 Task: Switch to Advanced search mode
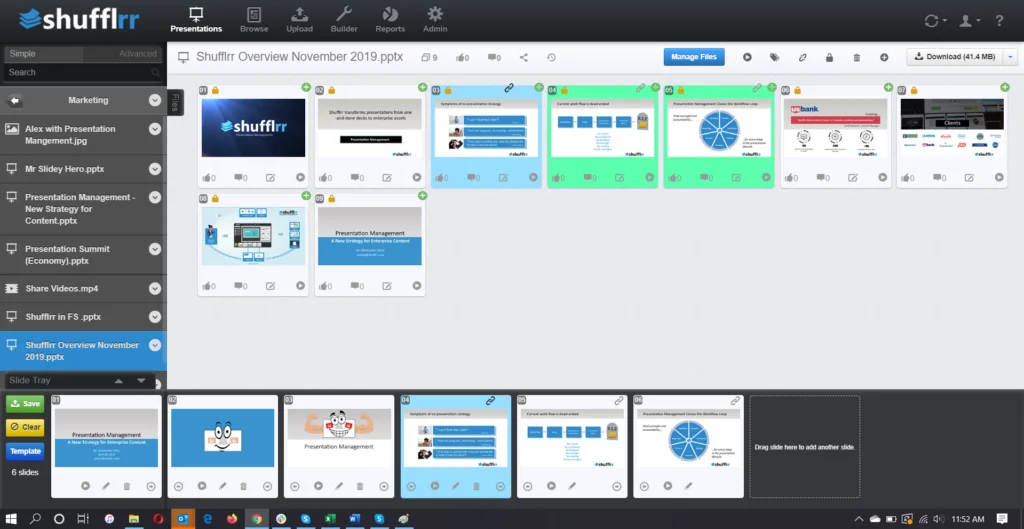[x=137, y=54]
